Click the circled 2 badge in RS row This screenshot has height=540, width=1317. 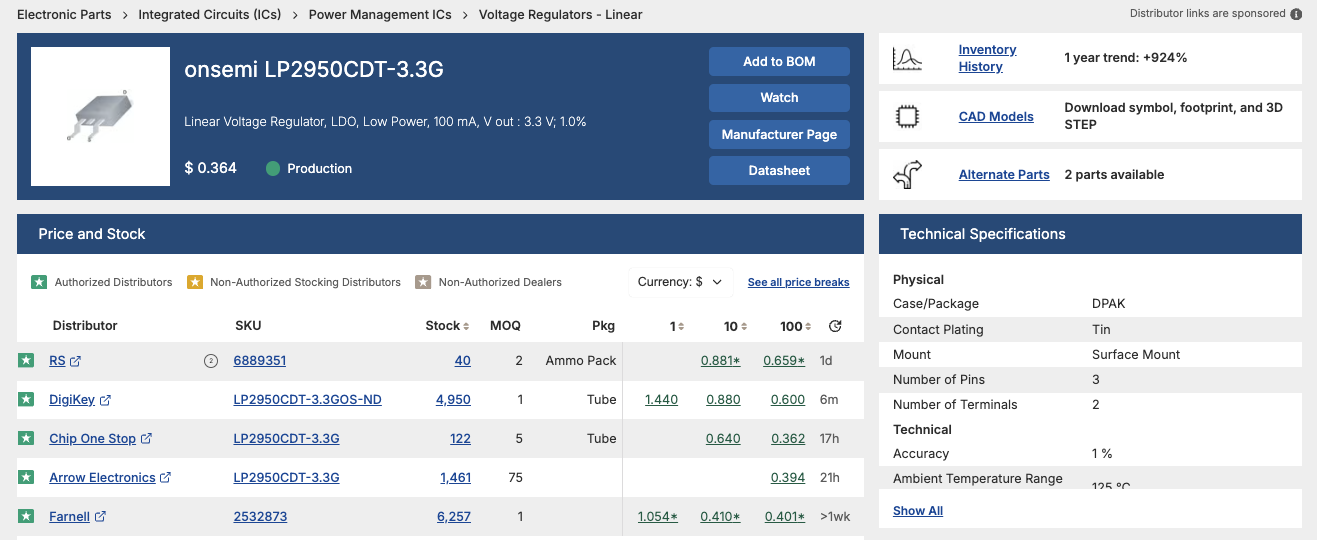tap(211, 361)
